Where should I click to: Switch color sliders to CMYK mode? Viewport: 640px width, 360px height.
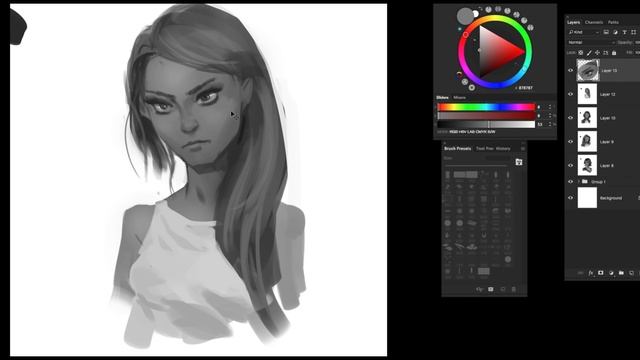(x=480, y=132)
